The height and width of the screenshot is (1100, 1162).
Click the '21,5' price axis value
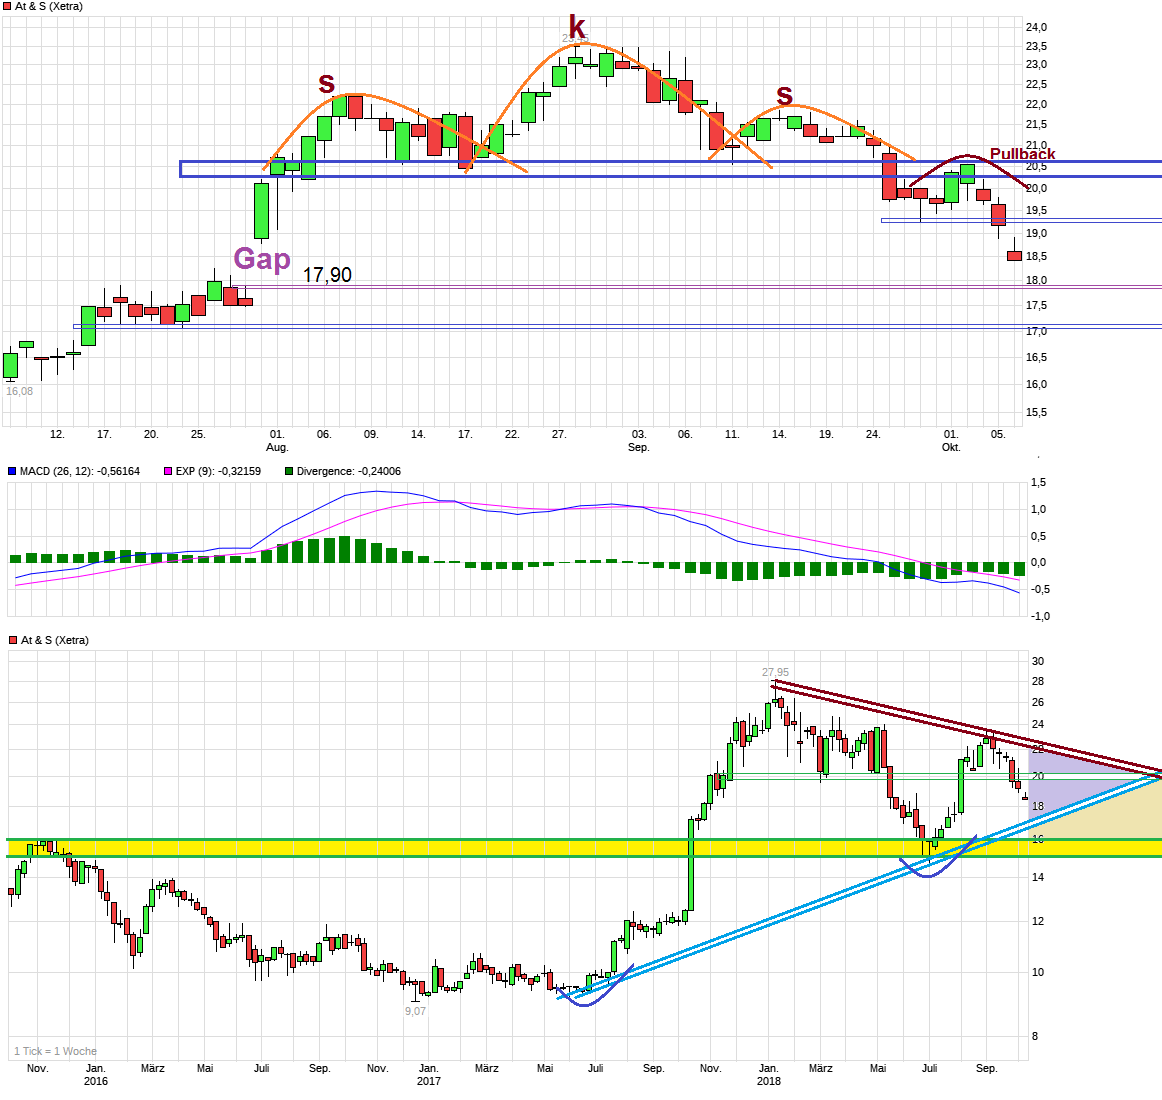click(1036, 125)
